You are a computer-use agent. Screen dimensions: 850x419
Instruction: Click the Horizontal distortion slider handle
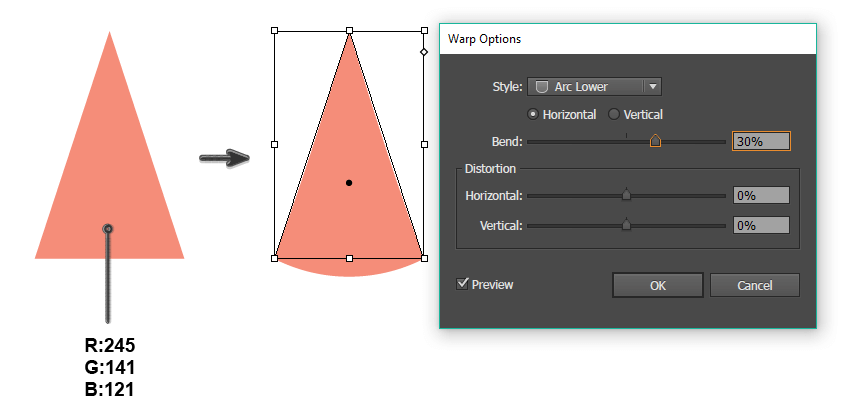pos(627,195)
